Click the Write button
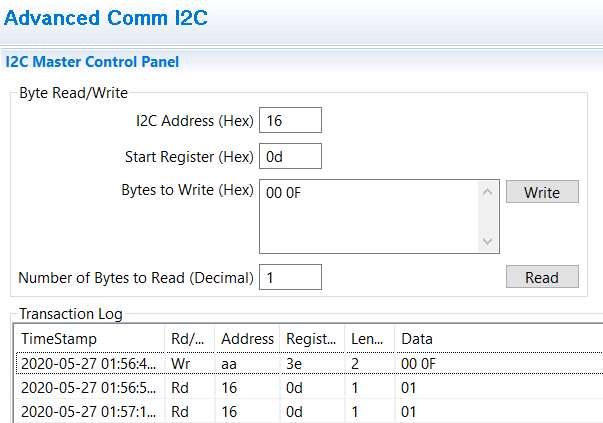 click(542, 192)
